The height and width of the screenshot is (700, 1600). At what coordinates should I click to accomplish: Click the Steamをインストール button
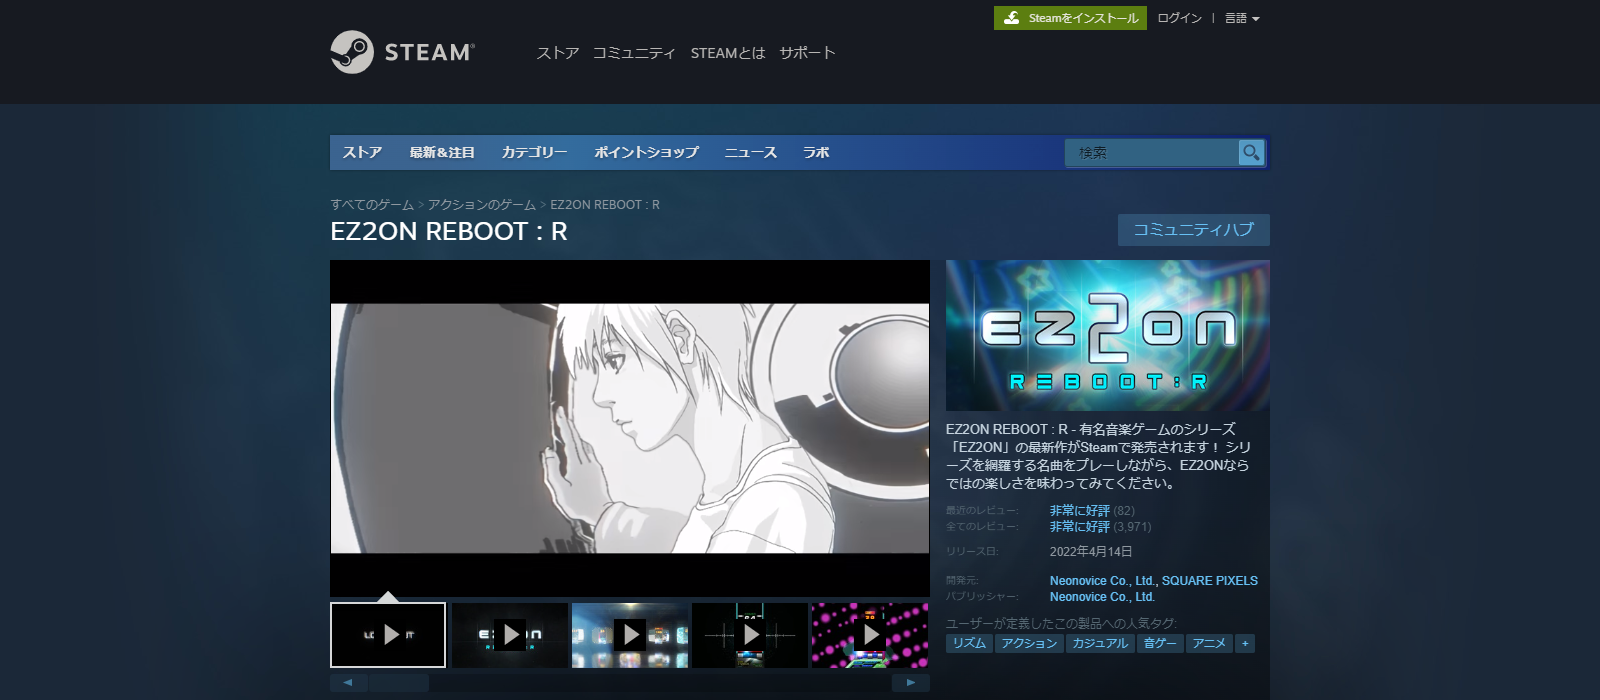(1070, 18)
